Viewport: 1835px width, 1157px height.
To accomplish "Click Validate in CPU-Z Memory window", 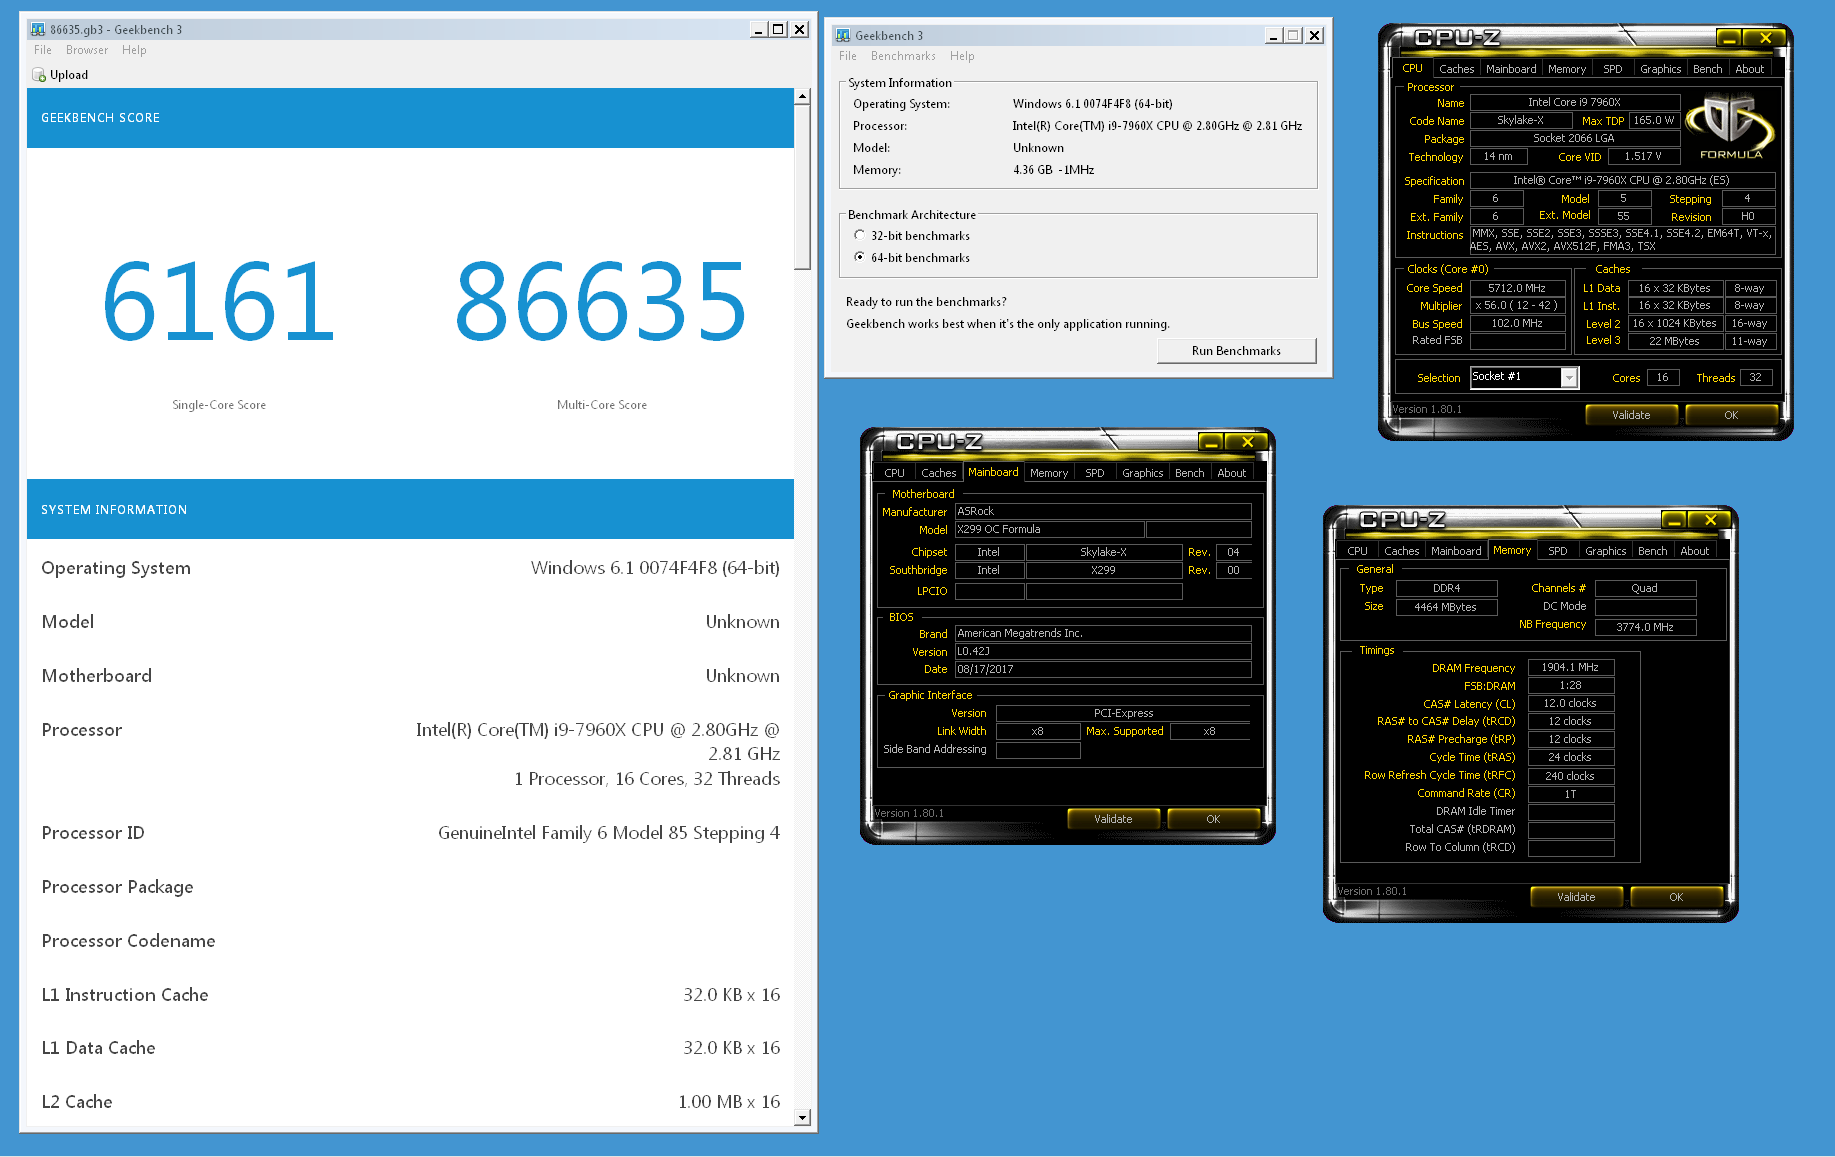I will pos(1577,897).
